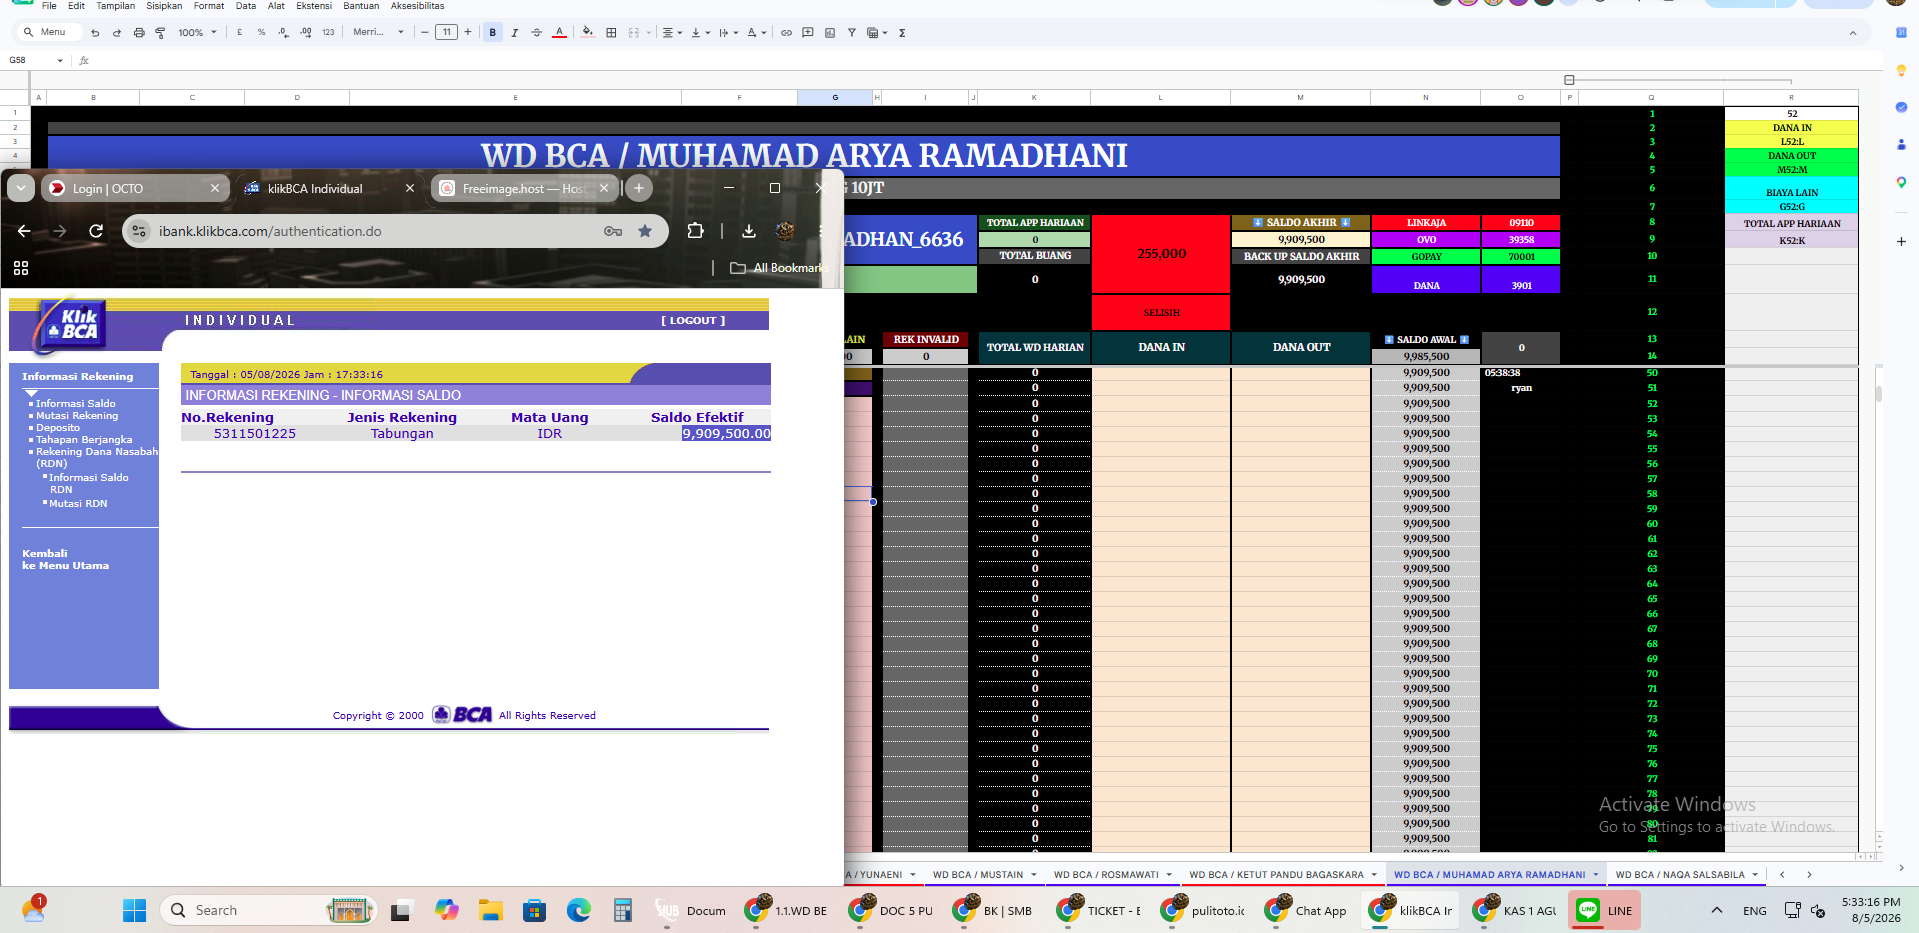Click the undo icon in Sheets toolbar
Image resolution: width=1919 pixels, height=933 pixels.
tap(95, 33)
